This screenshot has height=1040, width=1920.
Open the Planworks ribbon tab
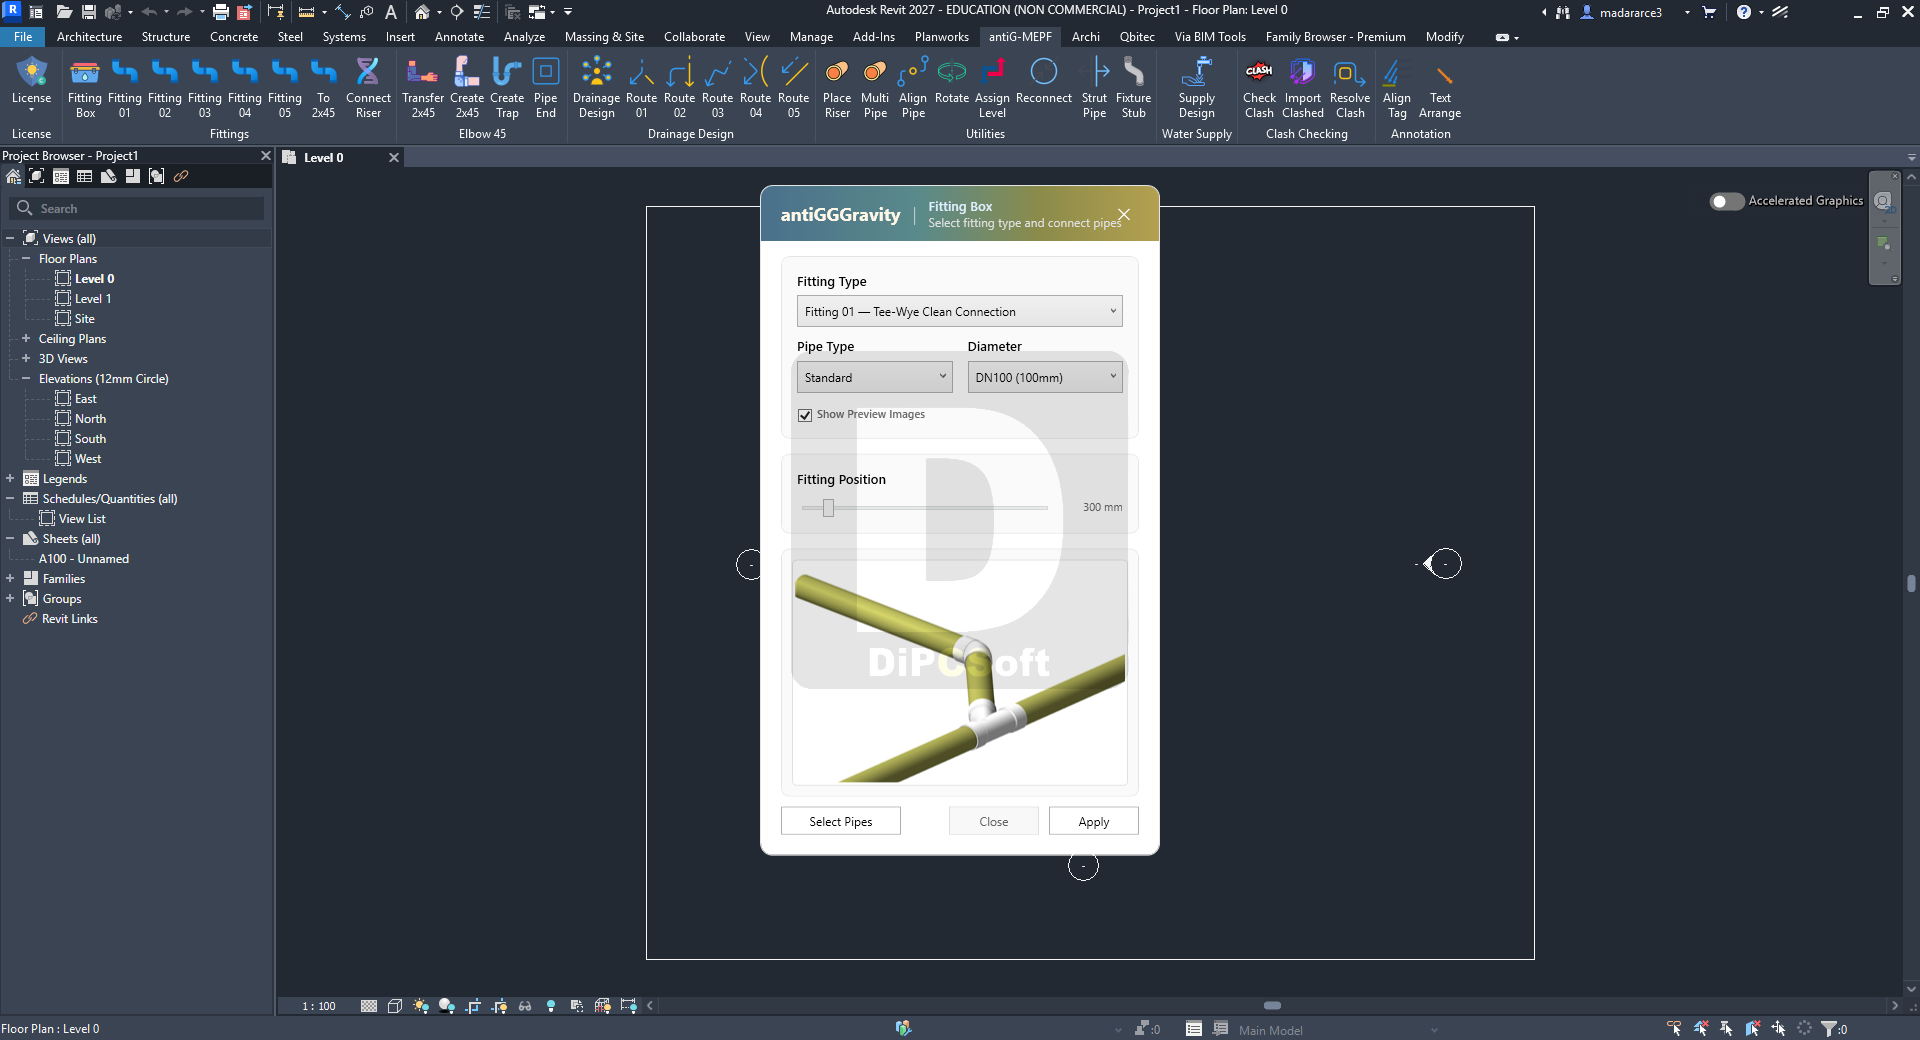click(x=941, y=37)
